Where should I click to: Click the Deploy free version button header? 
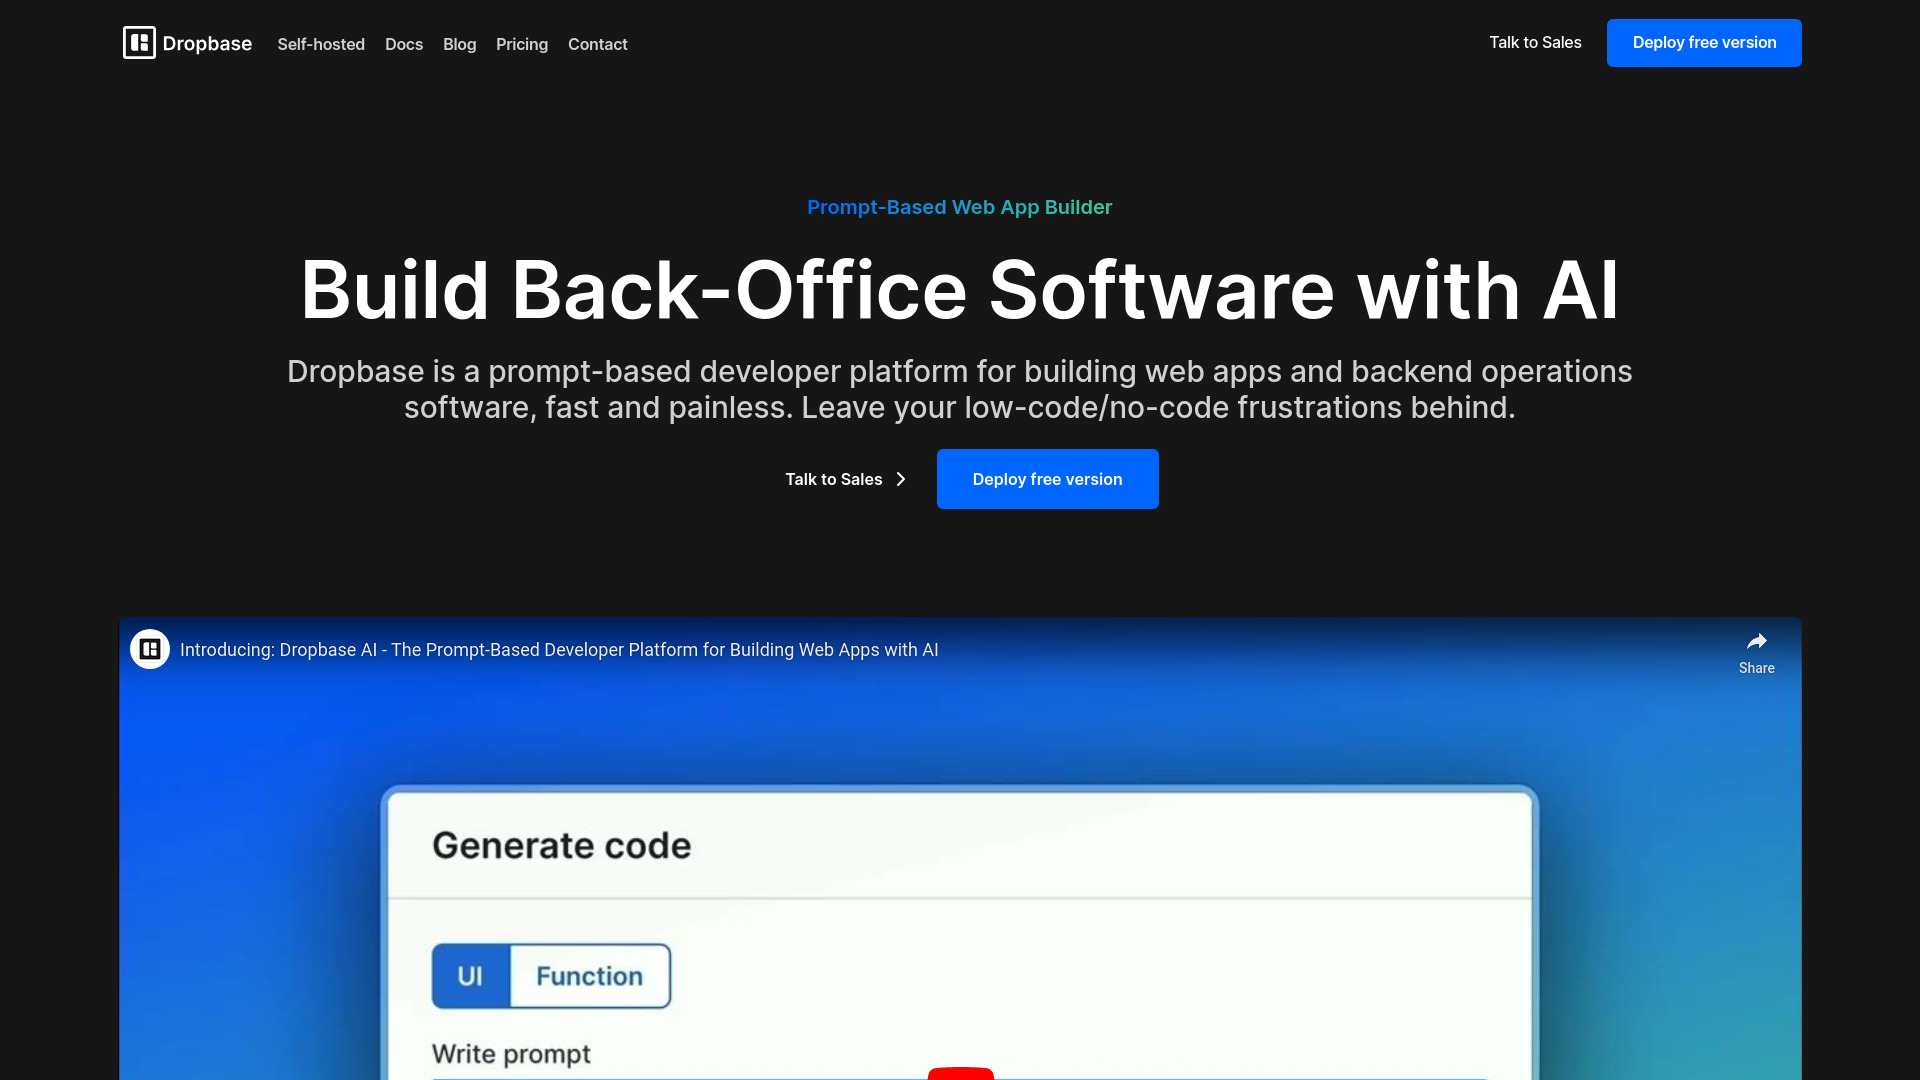[1704, 42]
